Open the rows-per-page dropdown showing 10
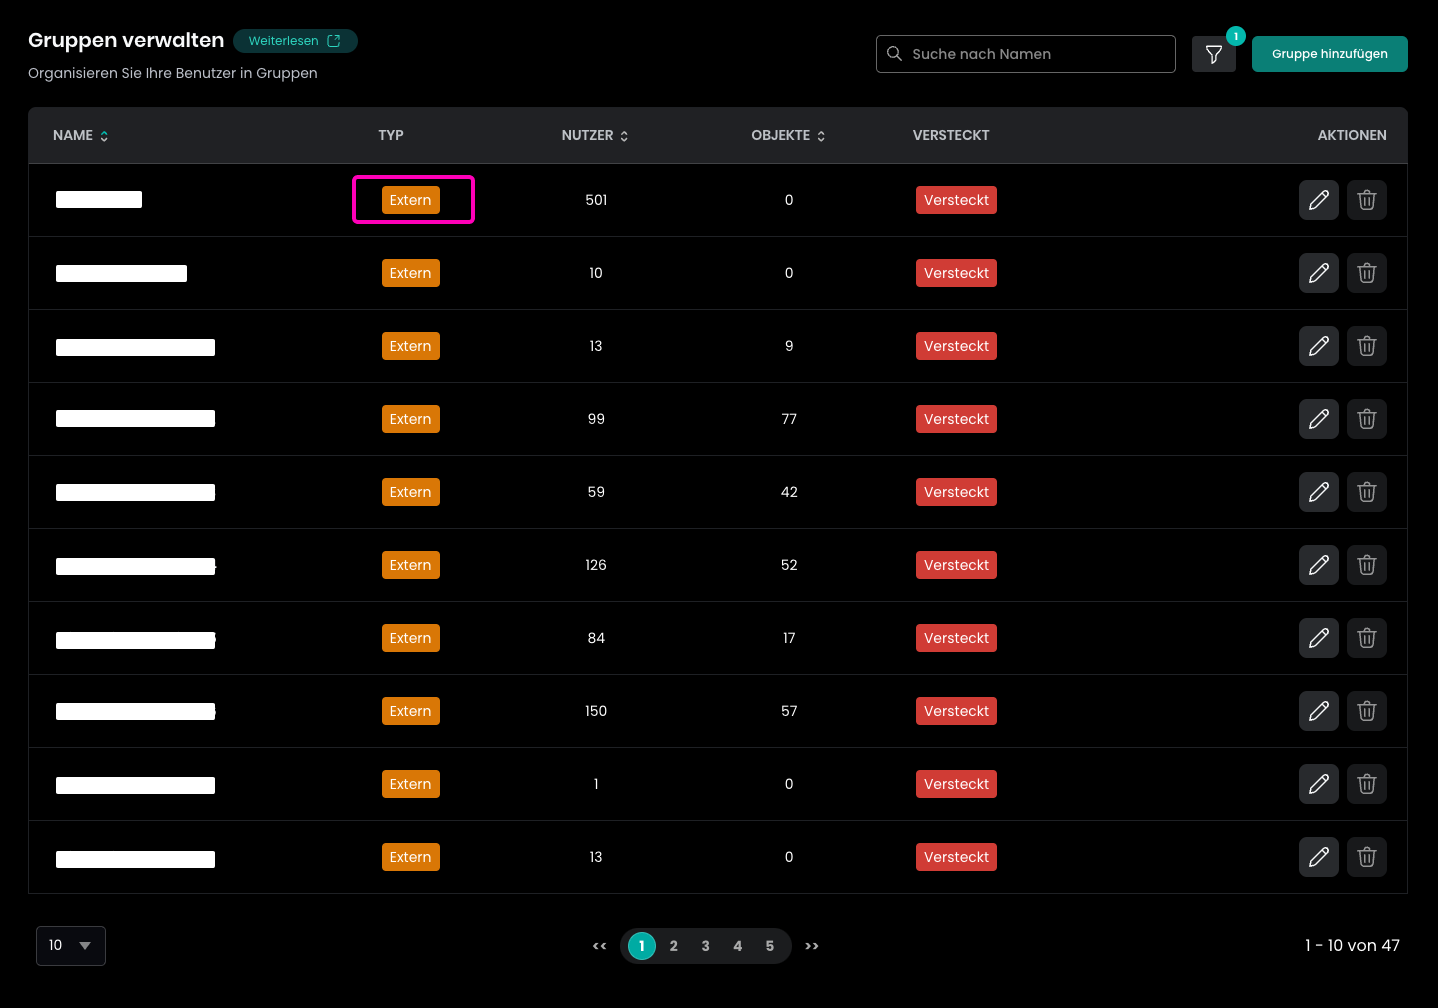This screenshot has width=1438, height=1008. click(70, 945)
